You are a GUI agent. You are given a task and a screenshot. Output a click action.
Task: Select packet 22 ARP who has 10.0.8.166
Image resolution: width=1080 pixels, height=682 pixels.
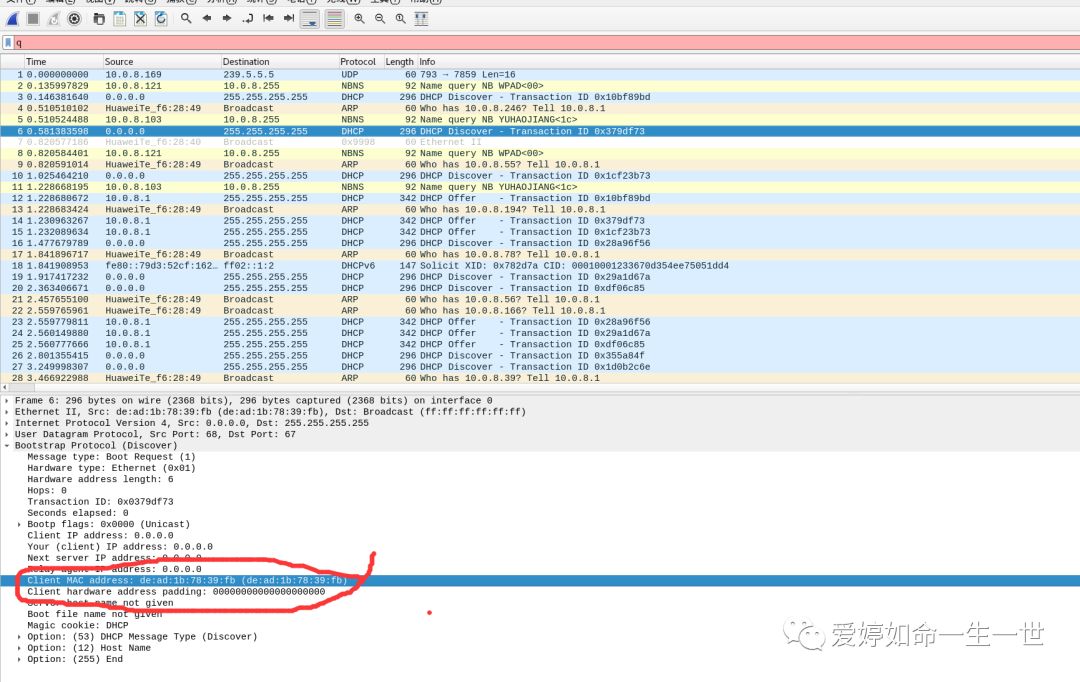click(x=540, y=311)
